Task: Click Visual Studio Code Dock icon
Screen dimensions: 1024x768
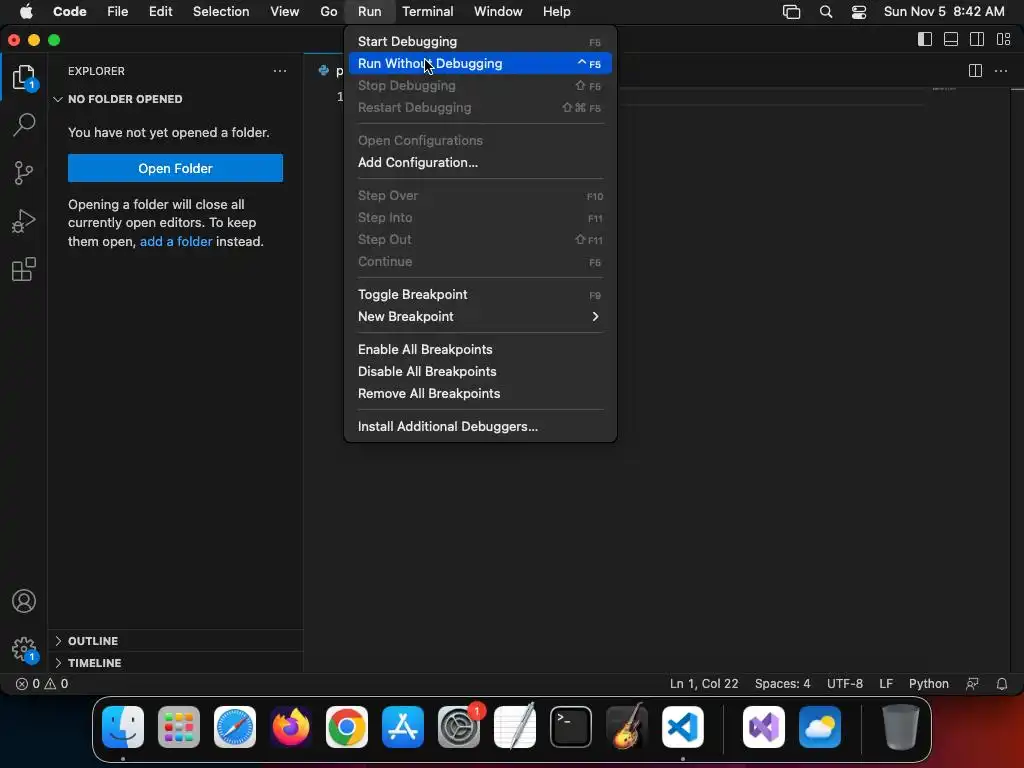Action: pos(682,727)
